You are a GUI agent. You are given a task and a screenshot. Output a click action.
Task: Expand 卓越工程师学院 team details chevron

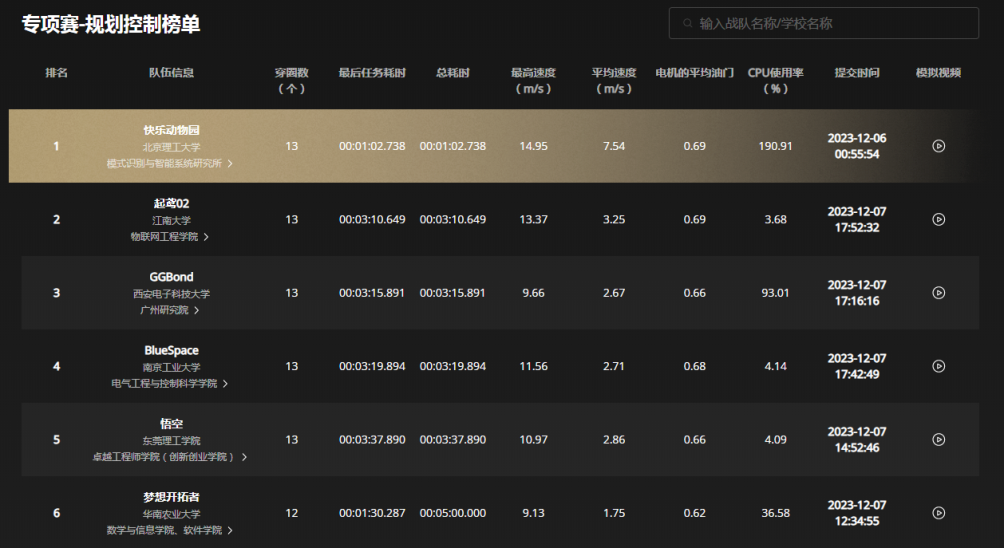click(244, 457)
